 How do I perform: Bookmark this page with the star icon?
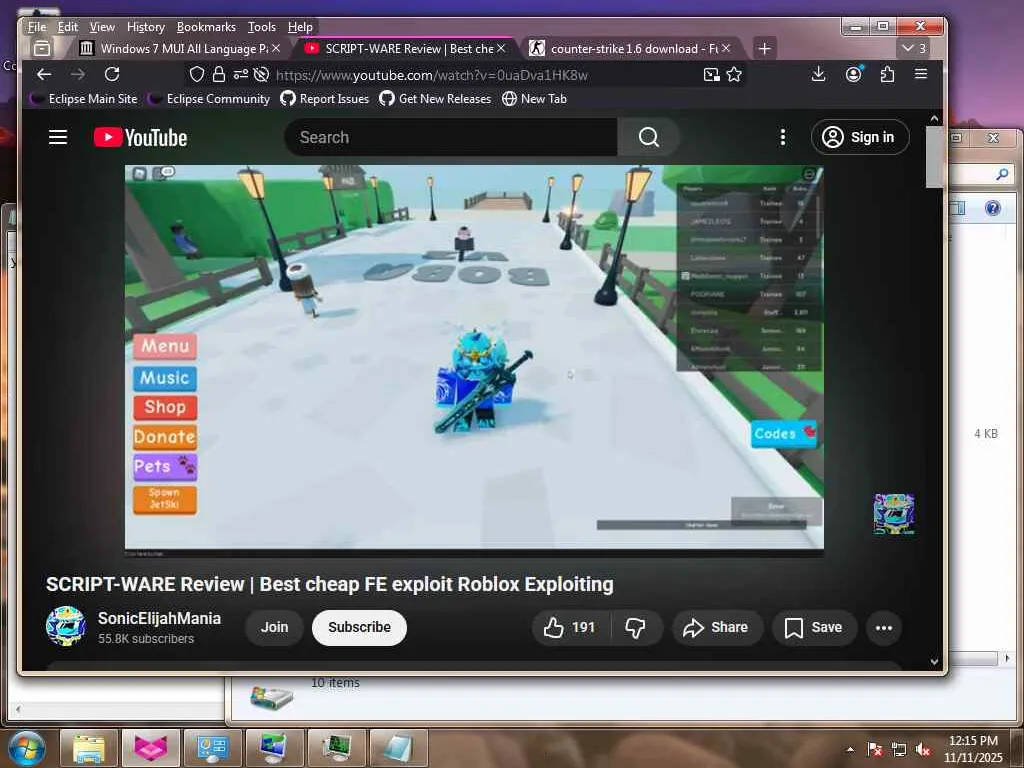point(734,74)
